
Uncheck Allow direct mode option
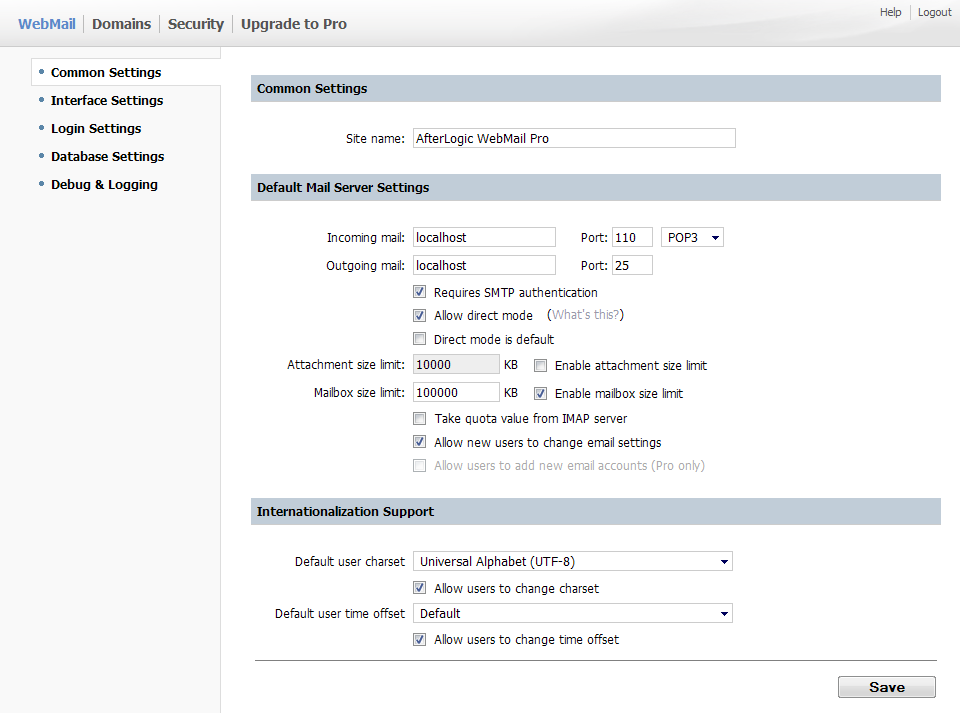tap(420, 316)
